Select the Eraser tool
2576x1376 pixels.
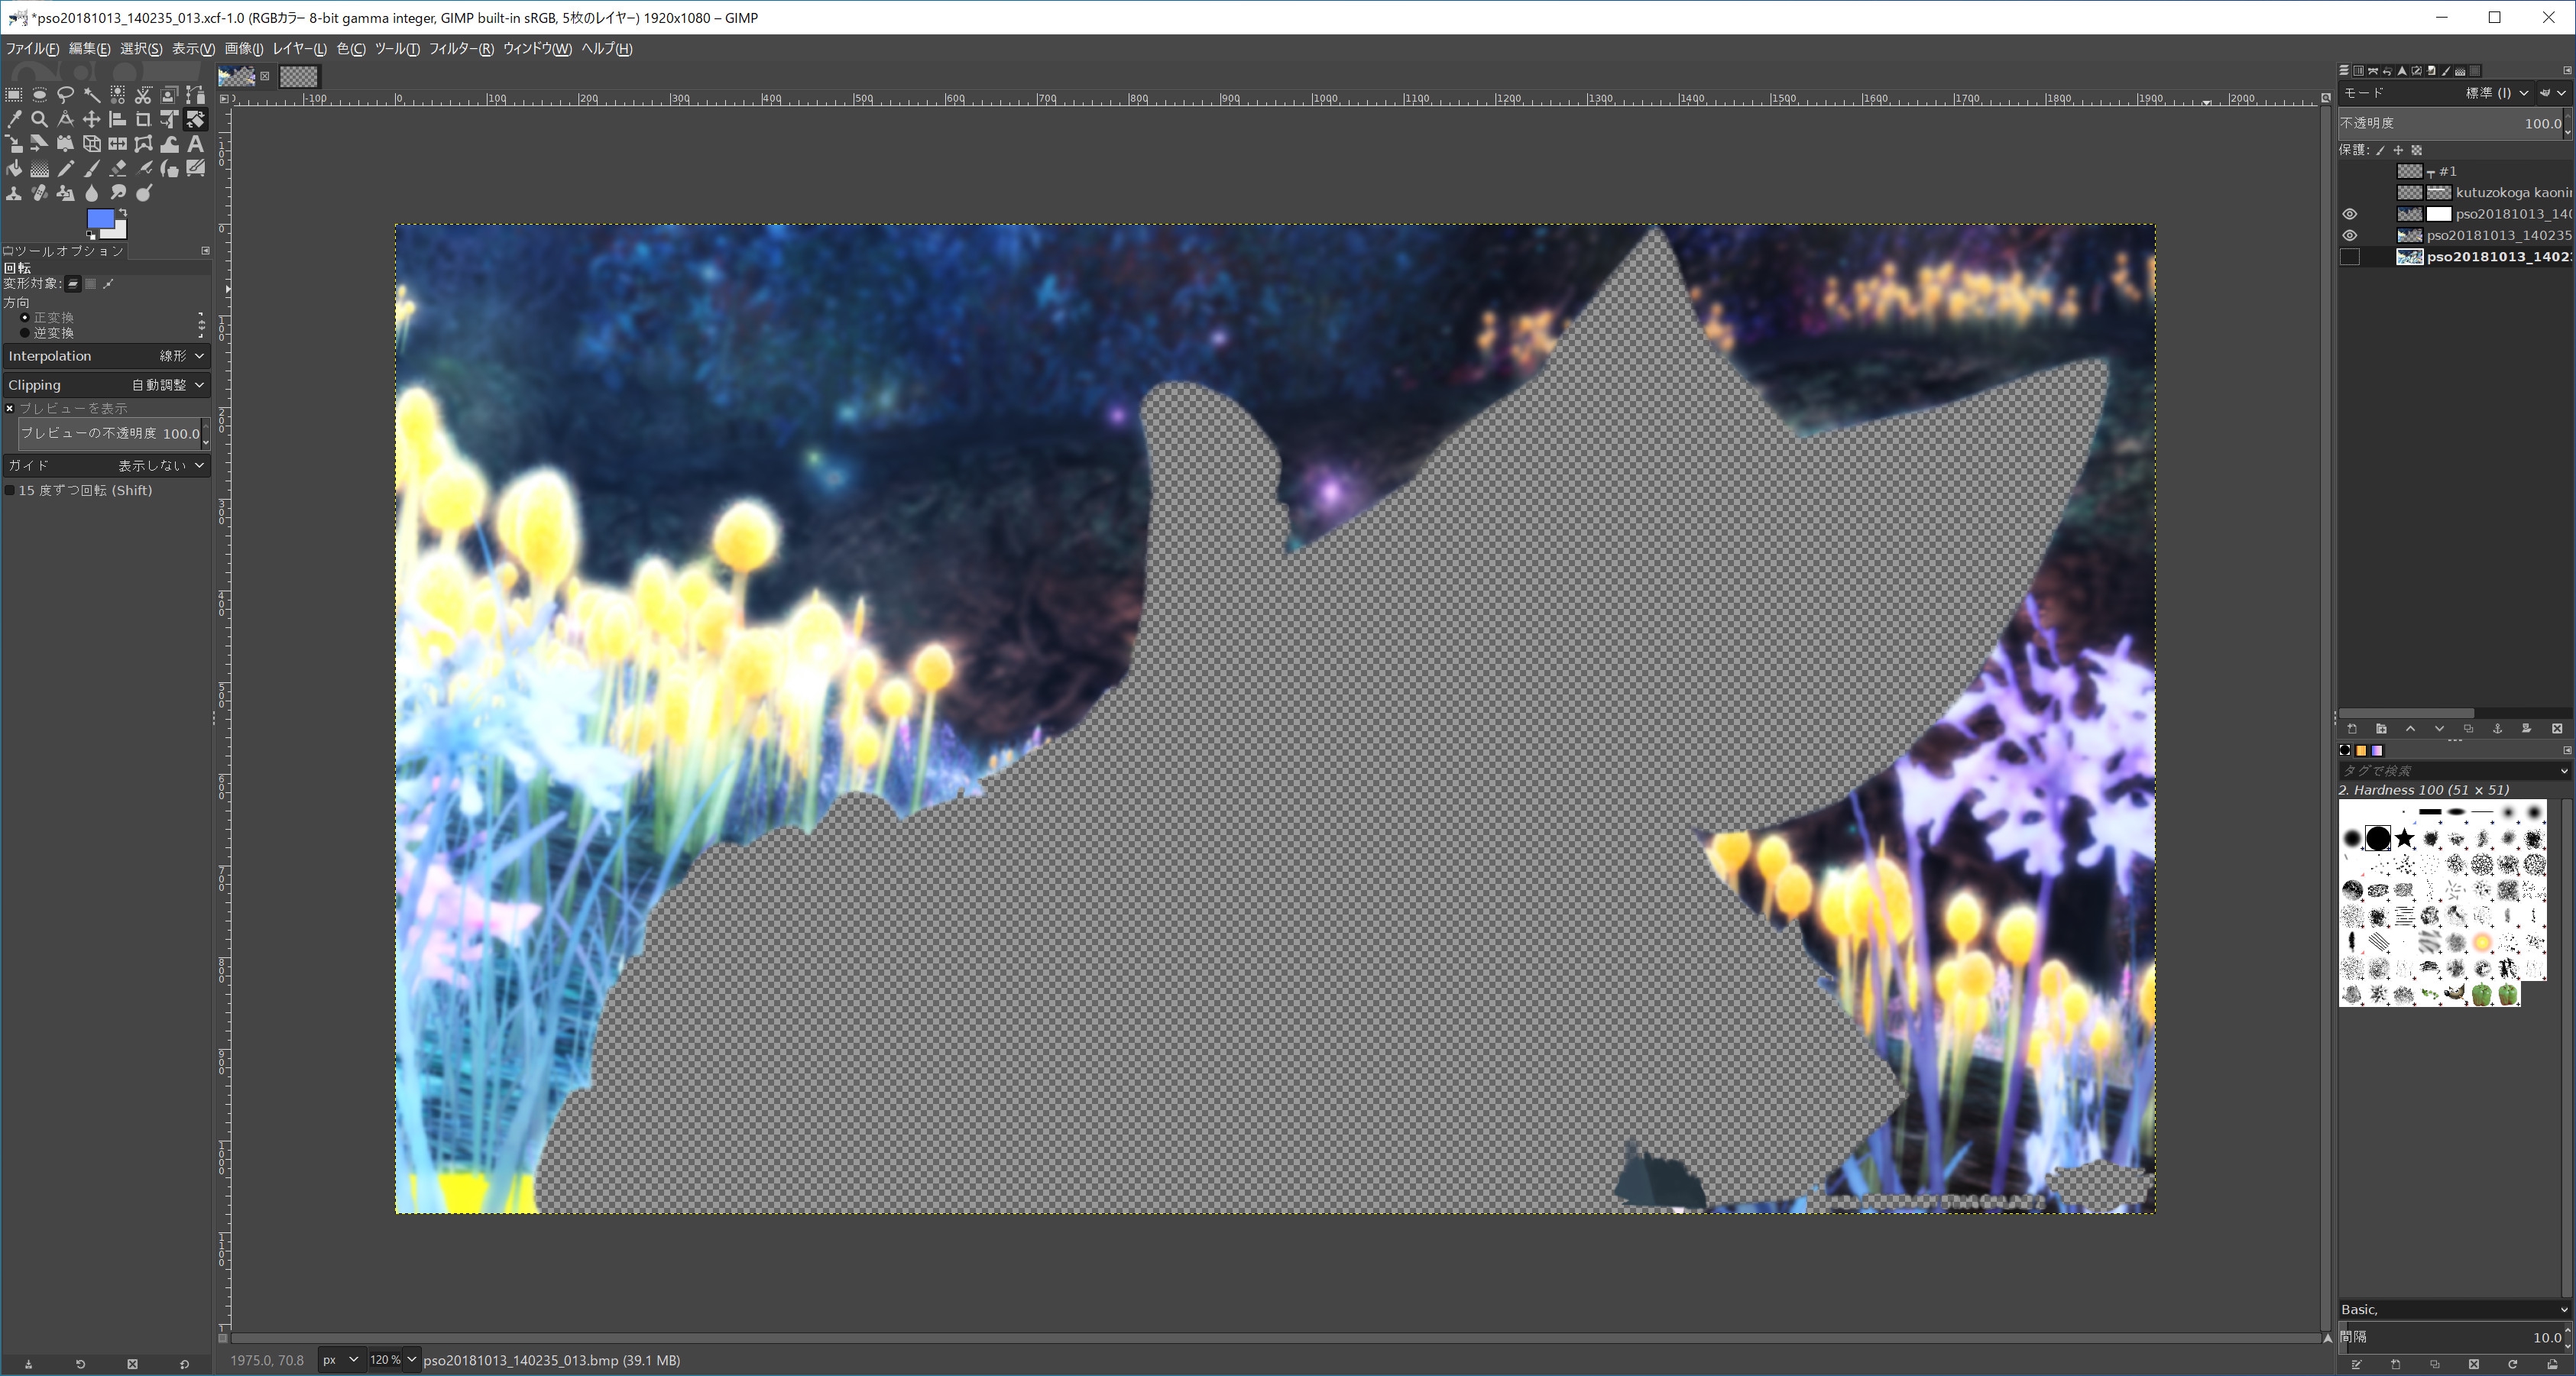(118, 169)
